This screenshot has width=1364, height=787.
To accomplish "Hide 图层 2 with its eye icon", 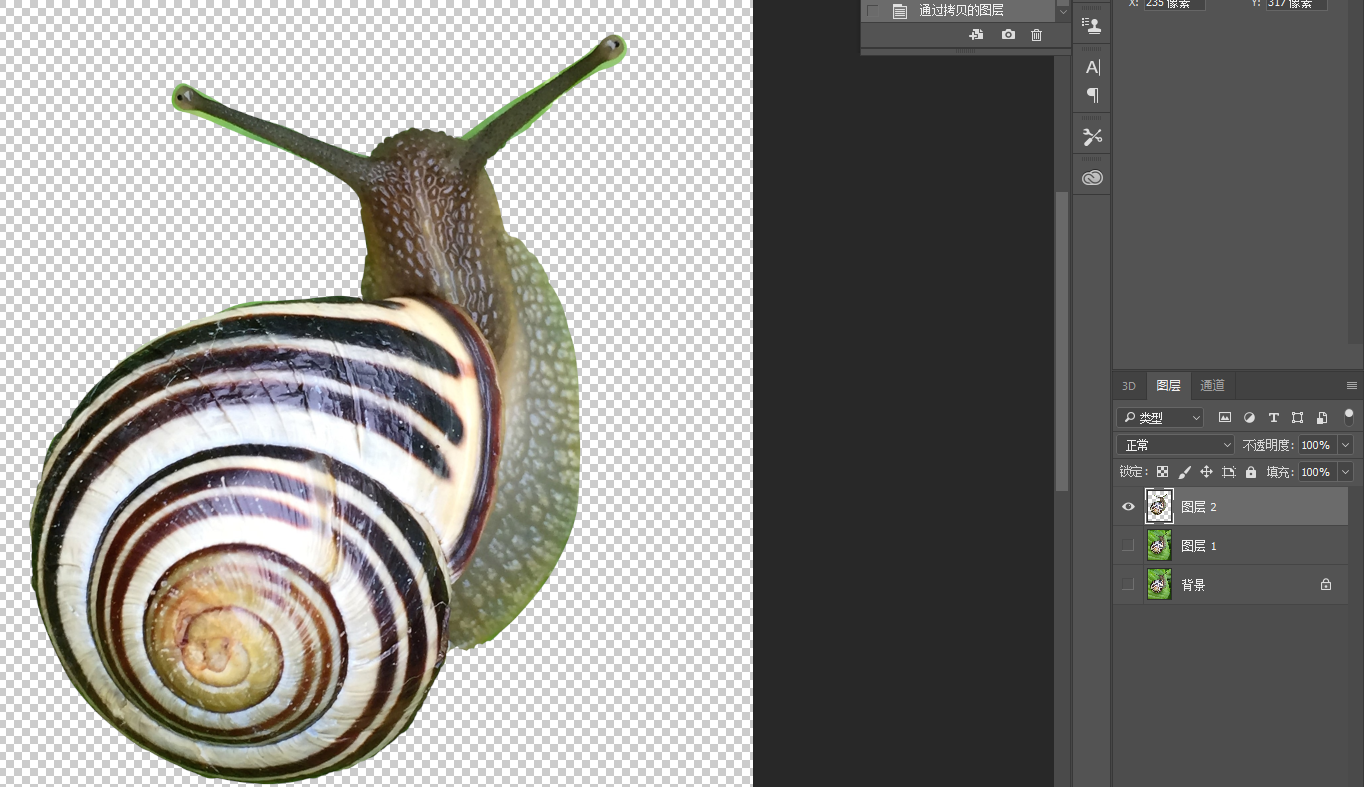I will tap(1128, 507).
